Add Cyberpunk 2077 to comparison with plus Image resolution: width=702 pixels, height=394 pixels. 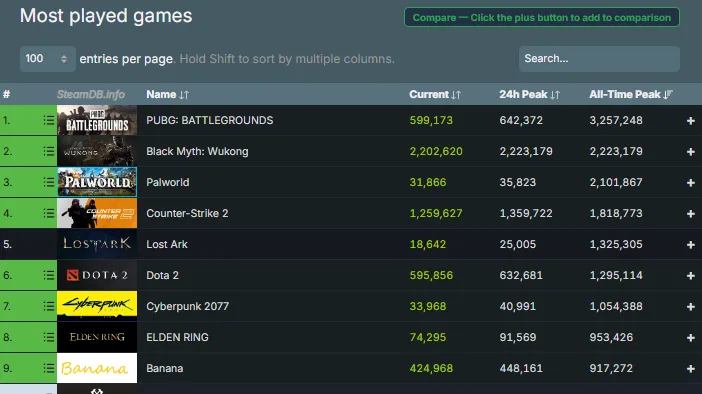click(690, 307)
